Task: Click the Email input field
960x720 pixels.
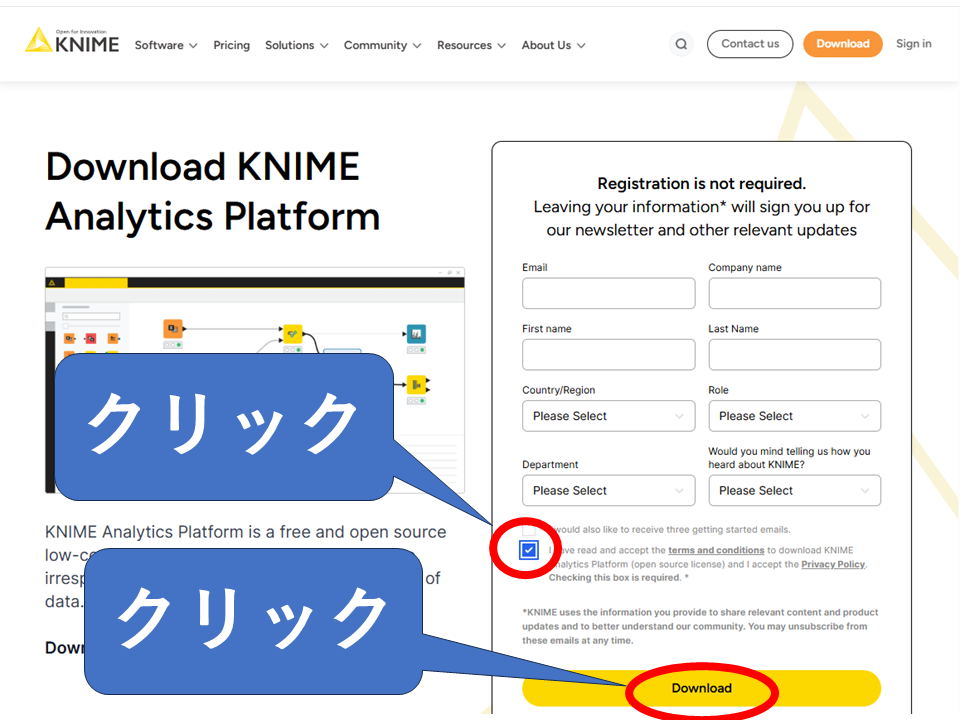Action: [608, 293]
